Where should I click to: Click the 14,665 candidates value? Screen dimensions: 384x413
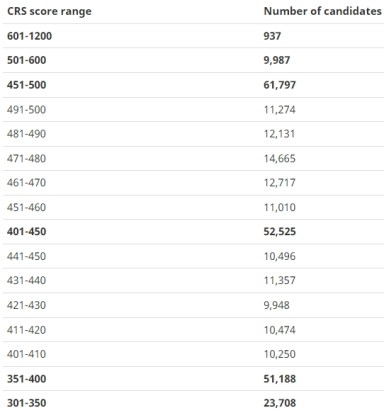[x=279, y=158]
